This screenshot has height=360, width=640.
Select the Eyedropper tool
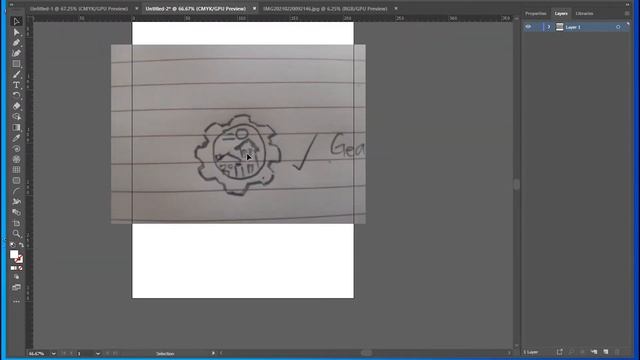(16, 138)
